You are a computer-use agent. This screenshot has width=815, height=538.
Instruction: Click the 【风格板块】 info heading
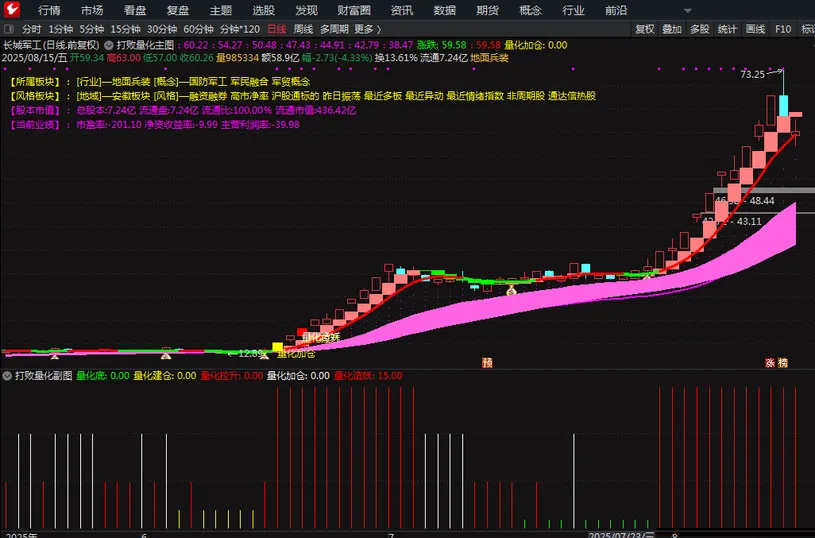tap(36, 96)
